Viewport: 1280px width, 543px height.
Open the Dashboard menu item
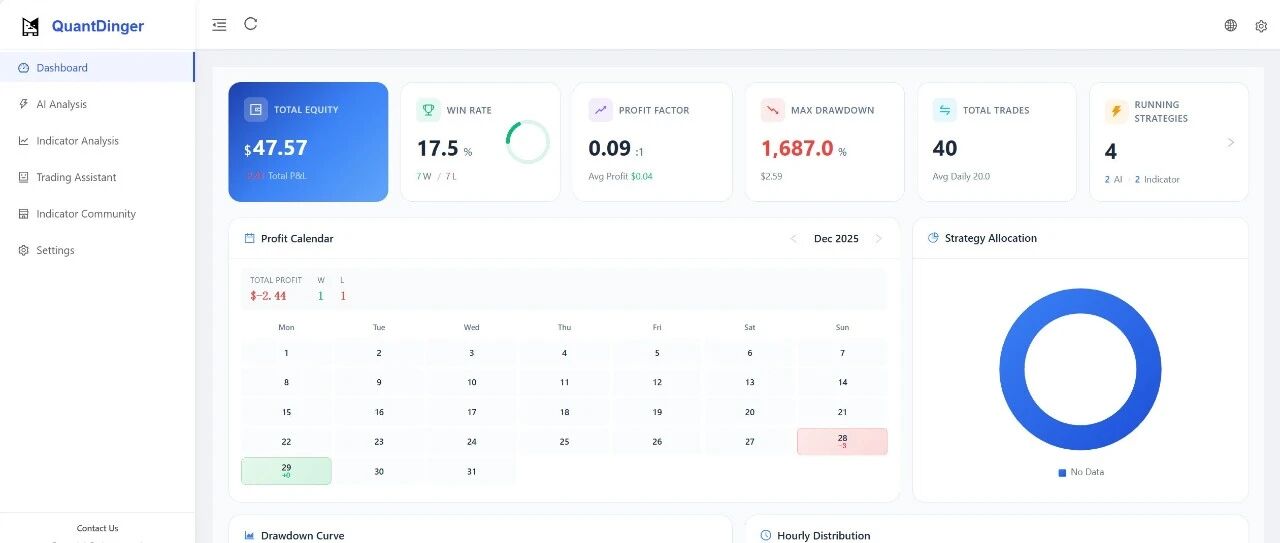pos(97,68)
